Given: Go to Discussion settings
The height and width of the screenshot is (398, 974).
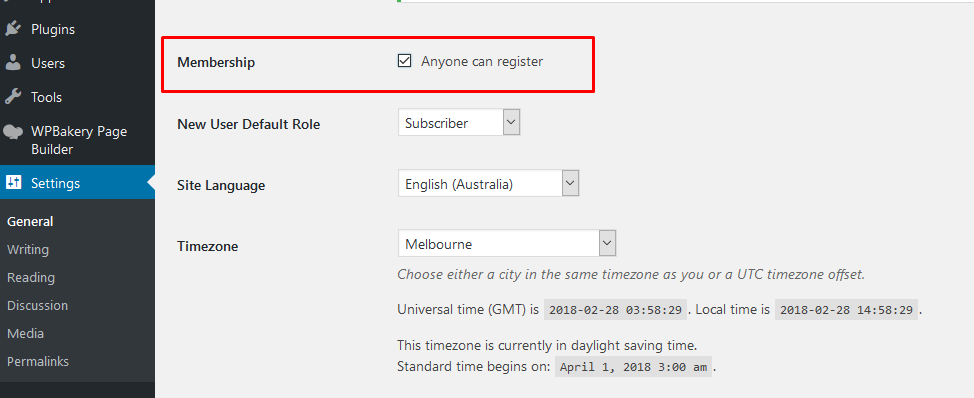Looking at the screenshot, I should point(37,305).
